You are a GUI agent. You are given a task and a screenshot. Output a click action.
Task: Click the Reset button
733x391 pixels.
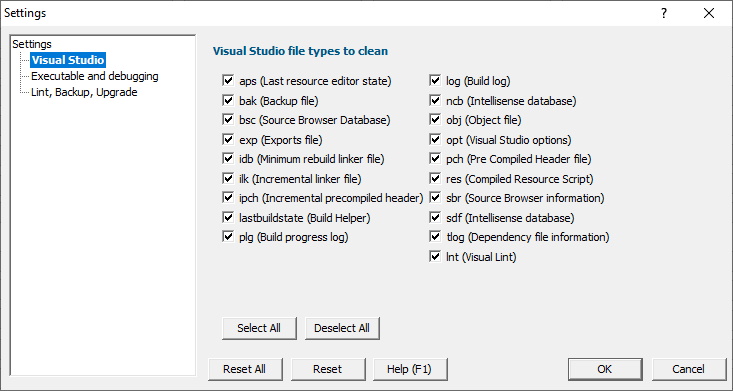tap(328, 369)
